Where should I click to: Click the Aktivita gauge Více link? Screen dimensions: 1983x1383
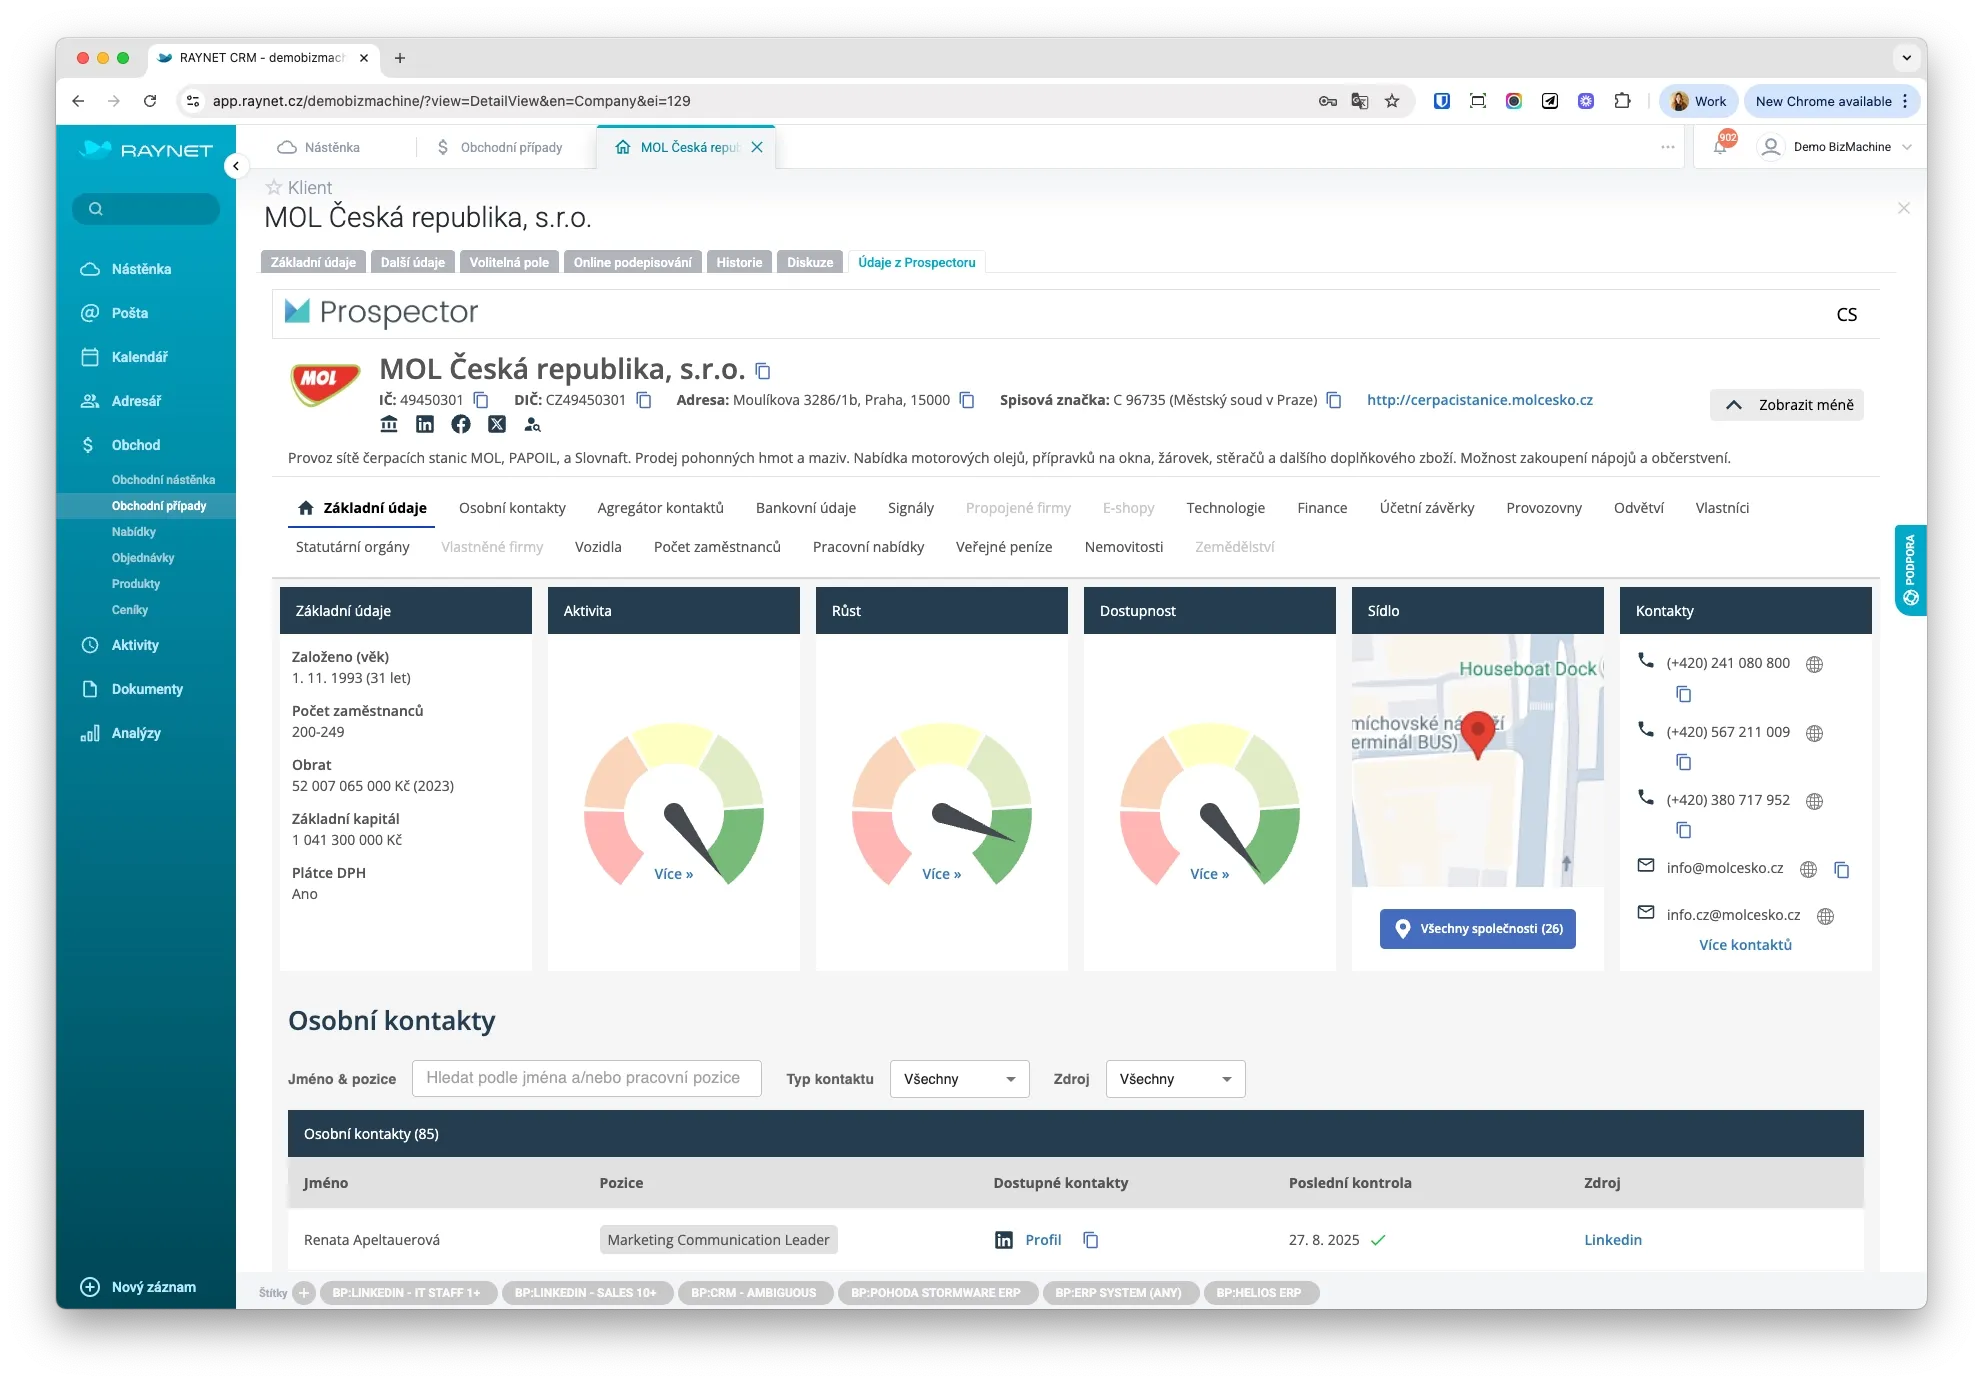point(673,874)
